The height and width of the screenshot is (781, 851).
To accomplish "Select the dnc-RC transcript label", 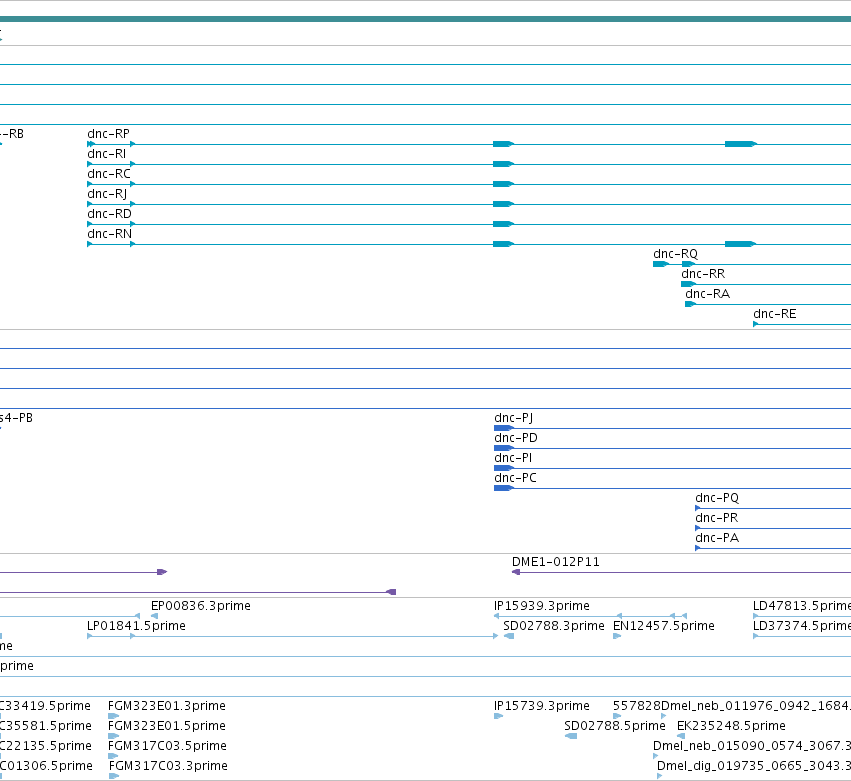I will [x=109, y=174].
